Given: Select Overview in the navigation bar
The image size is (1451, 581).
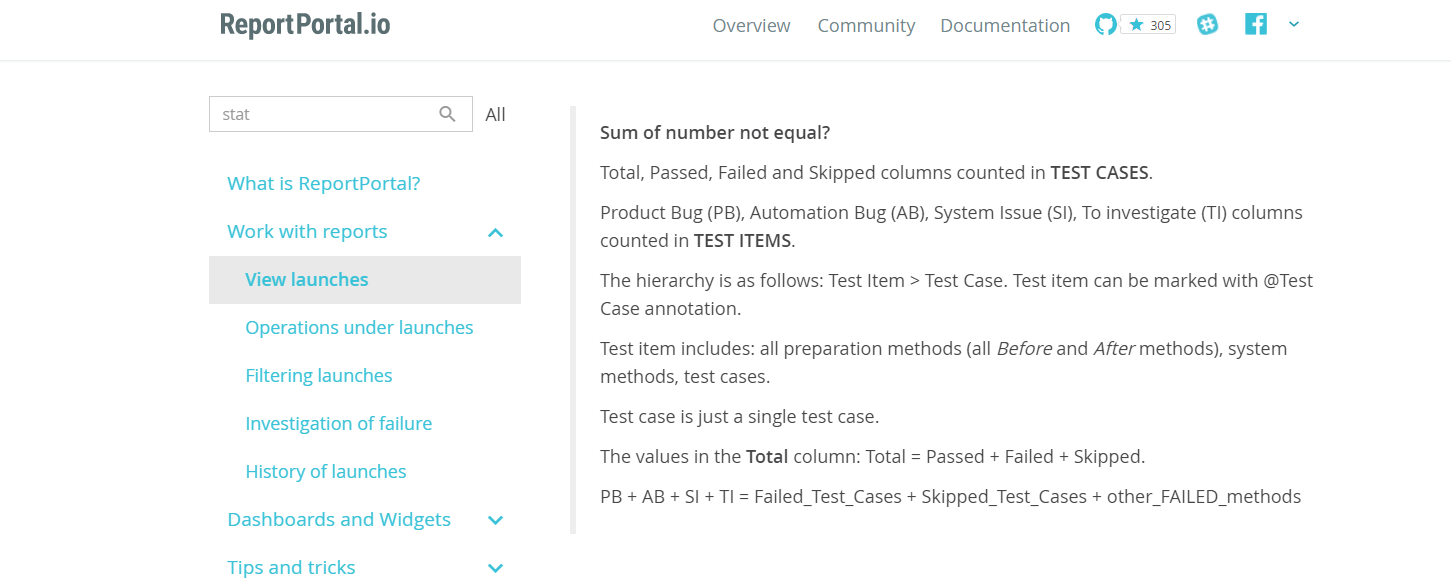Looking at the screenshot, I should tap(751, 25).
